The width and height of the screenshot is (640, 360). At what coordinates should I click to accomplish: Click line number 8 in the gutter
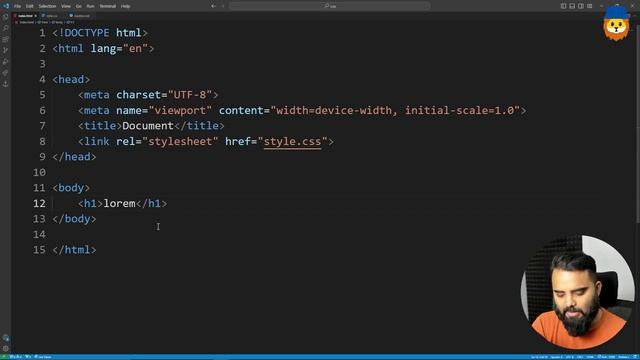coord(42,142)
